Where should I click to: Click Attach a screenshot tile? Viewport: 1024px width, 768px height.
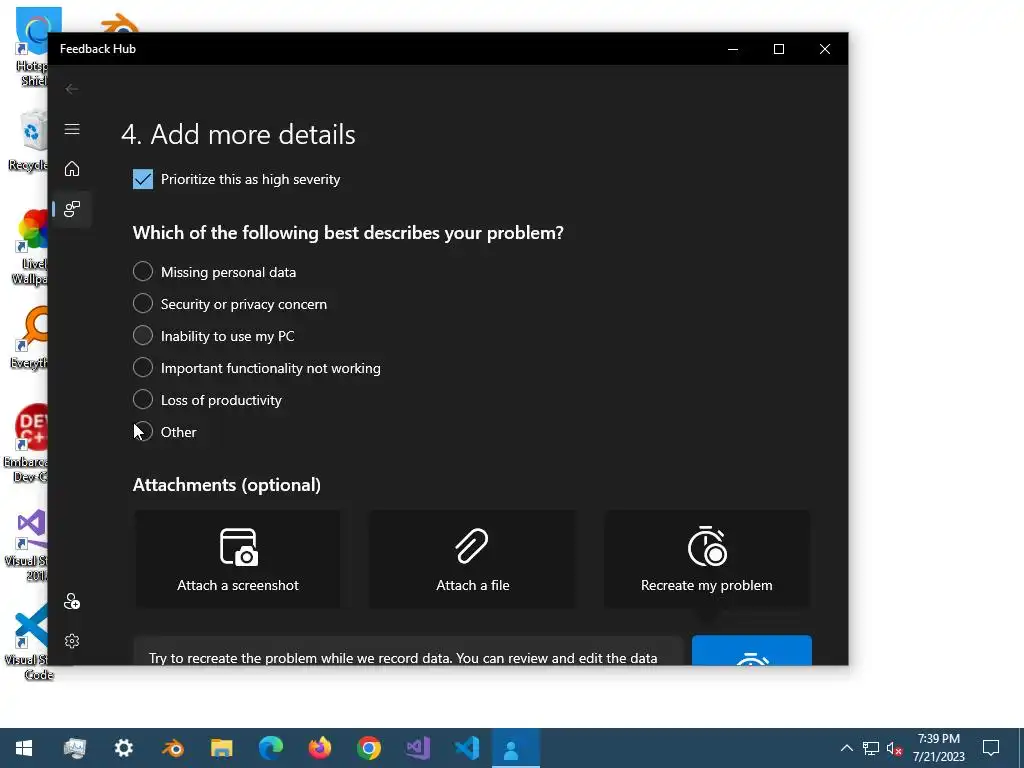[x=238, y=560]
